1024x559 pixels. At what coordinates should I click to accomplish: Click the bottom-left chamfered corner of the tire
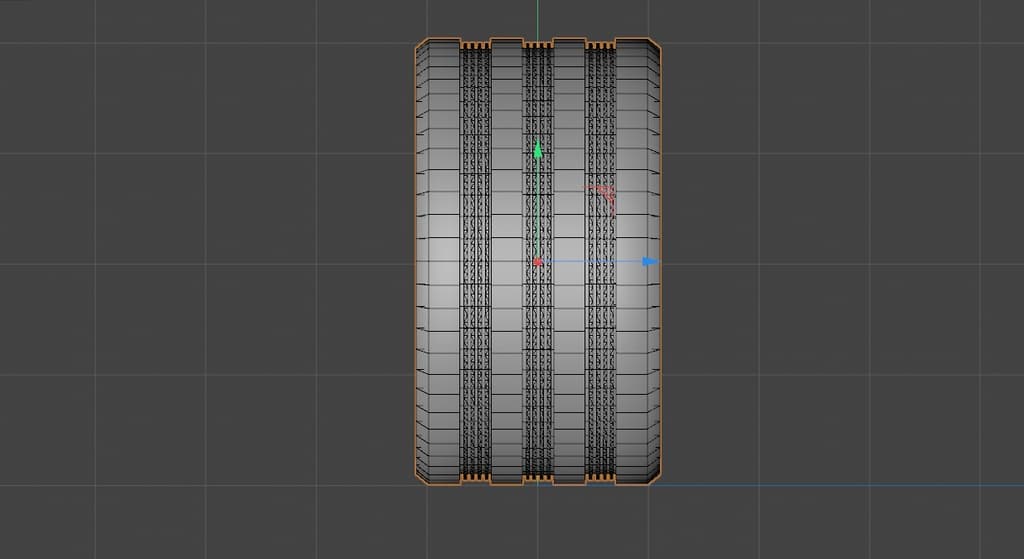click(421, 479)
